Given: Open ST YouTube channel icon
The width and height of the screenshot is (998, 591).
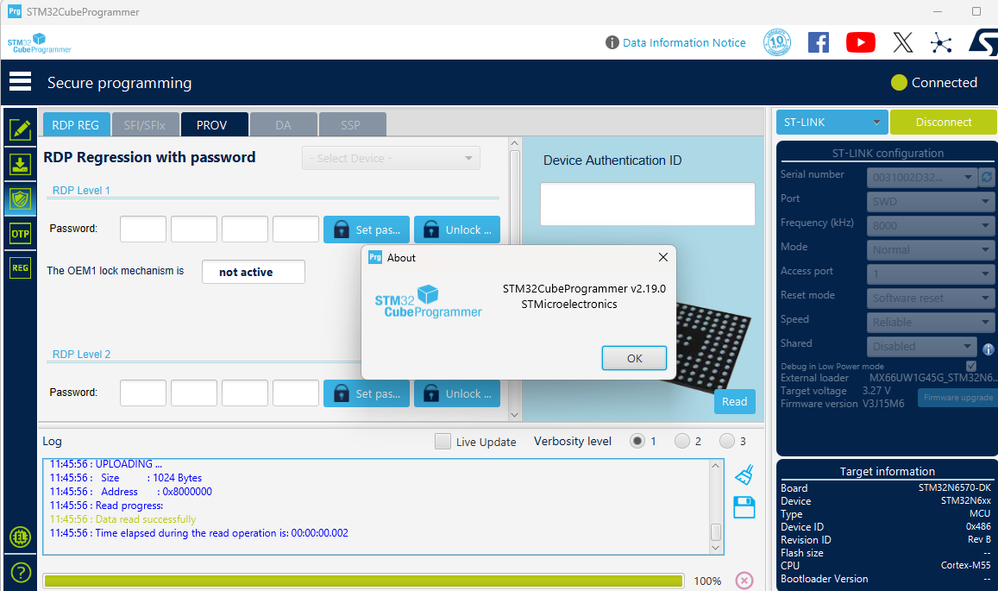Looking at the screenshot, I should (x=861, y=43).
